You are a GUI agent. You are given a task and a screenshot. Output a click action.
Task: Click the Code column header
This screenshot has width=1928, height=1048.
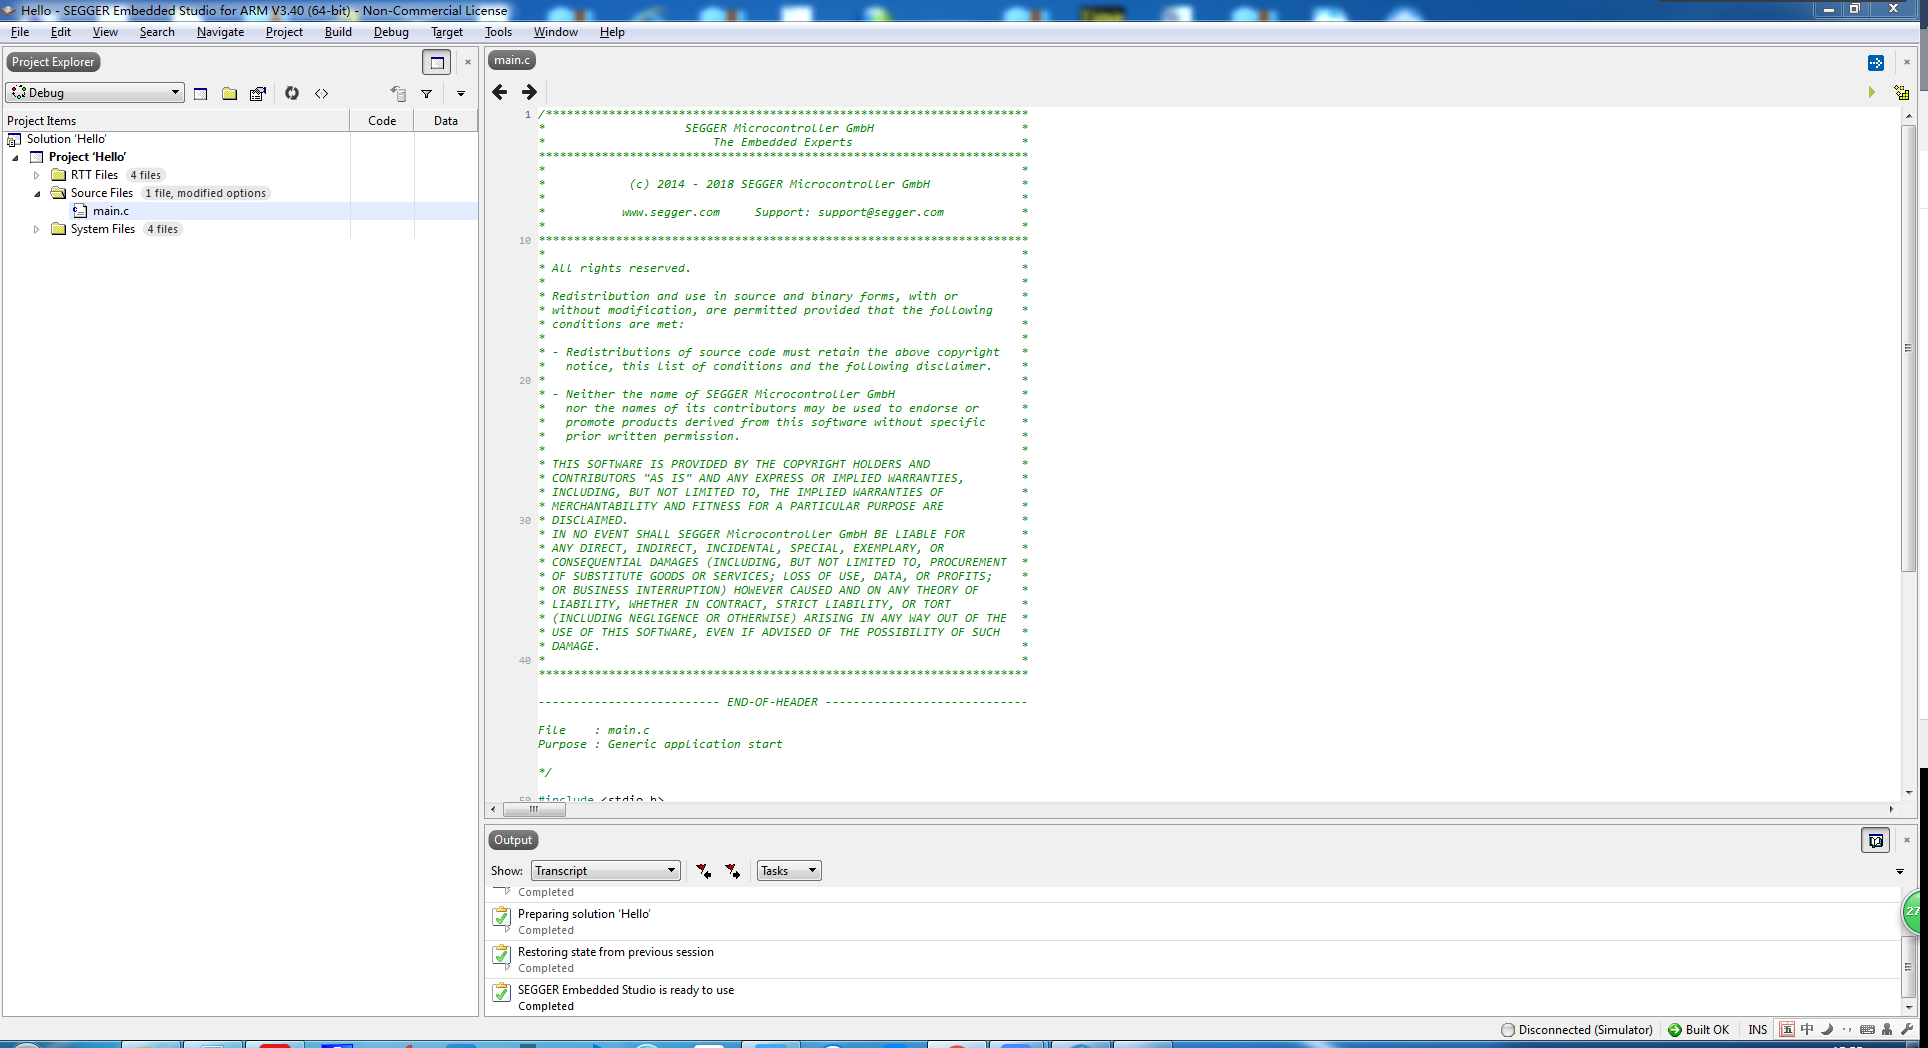pos(382,121)
